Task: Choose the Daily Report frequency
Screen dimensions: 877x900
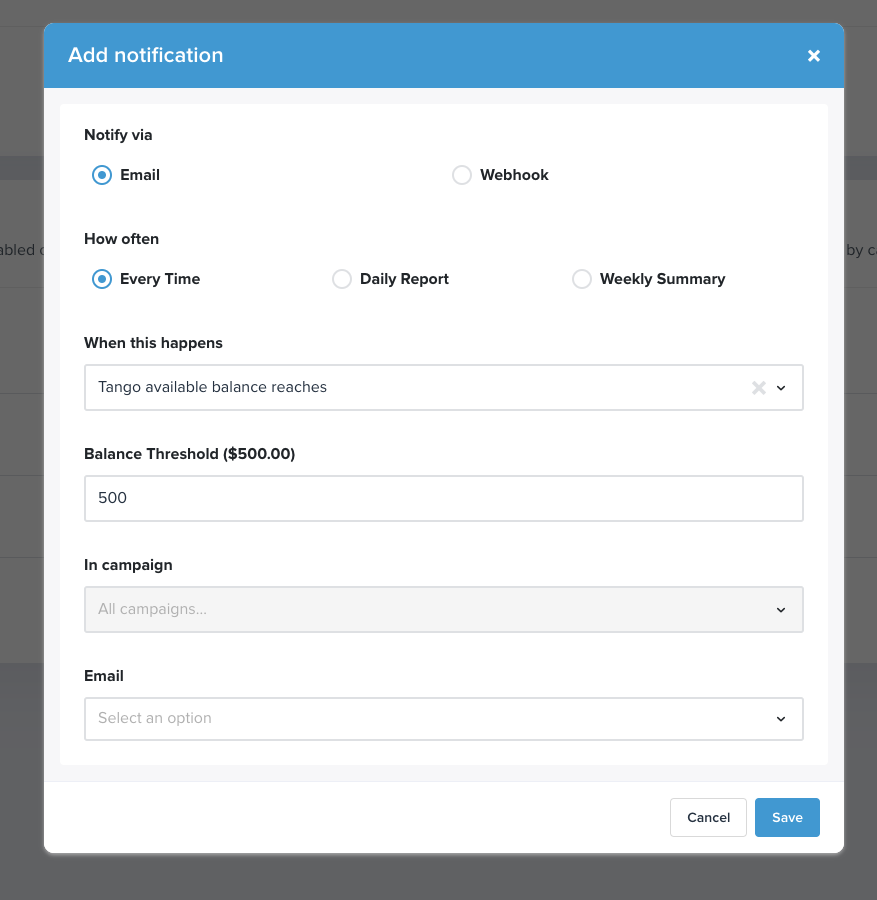Action: [x=342, y=279]
